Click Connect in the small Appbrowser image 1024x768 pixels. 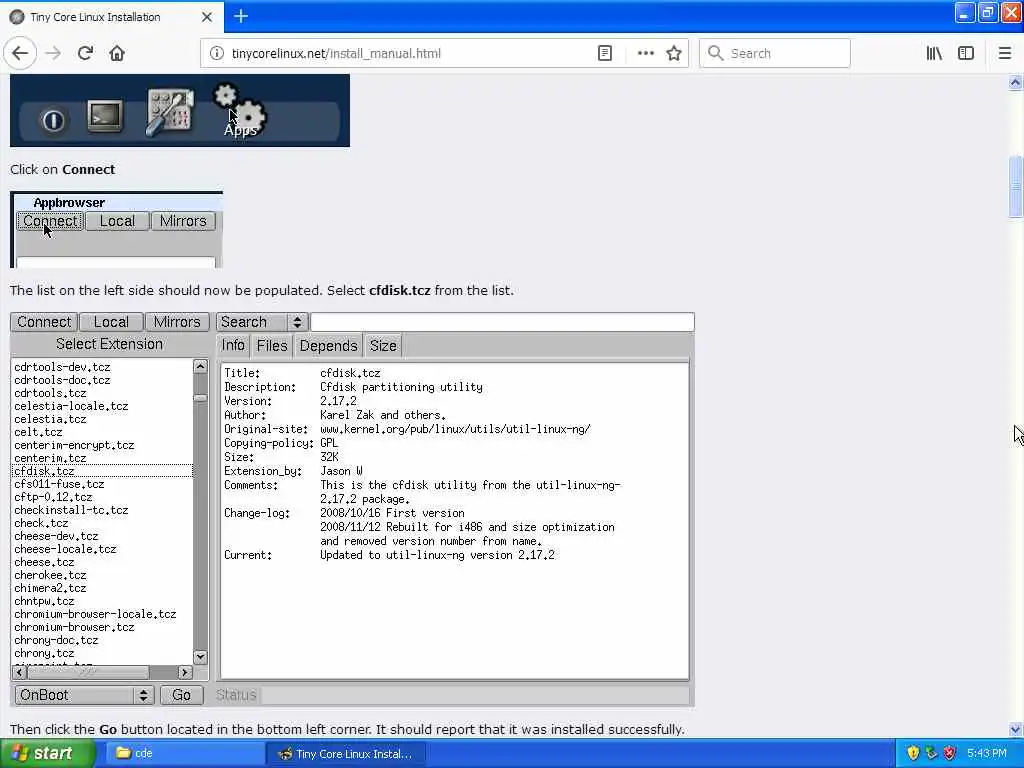50,221
